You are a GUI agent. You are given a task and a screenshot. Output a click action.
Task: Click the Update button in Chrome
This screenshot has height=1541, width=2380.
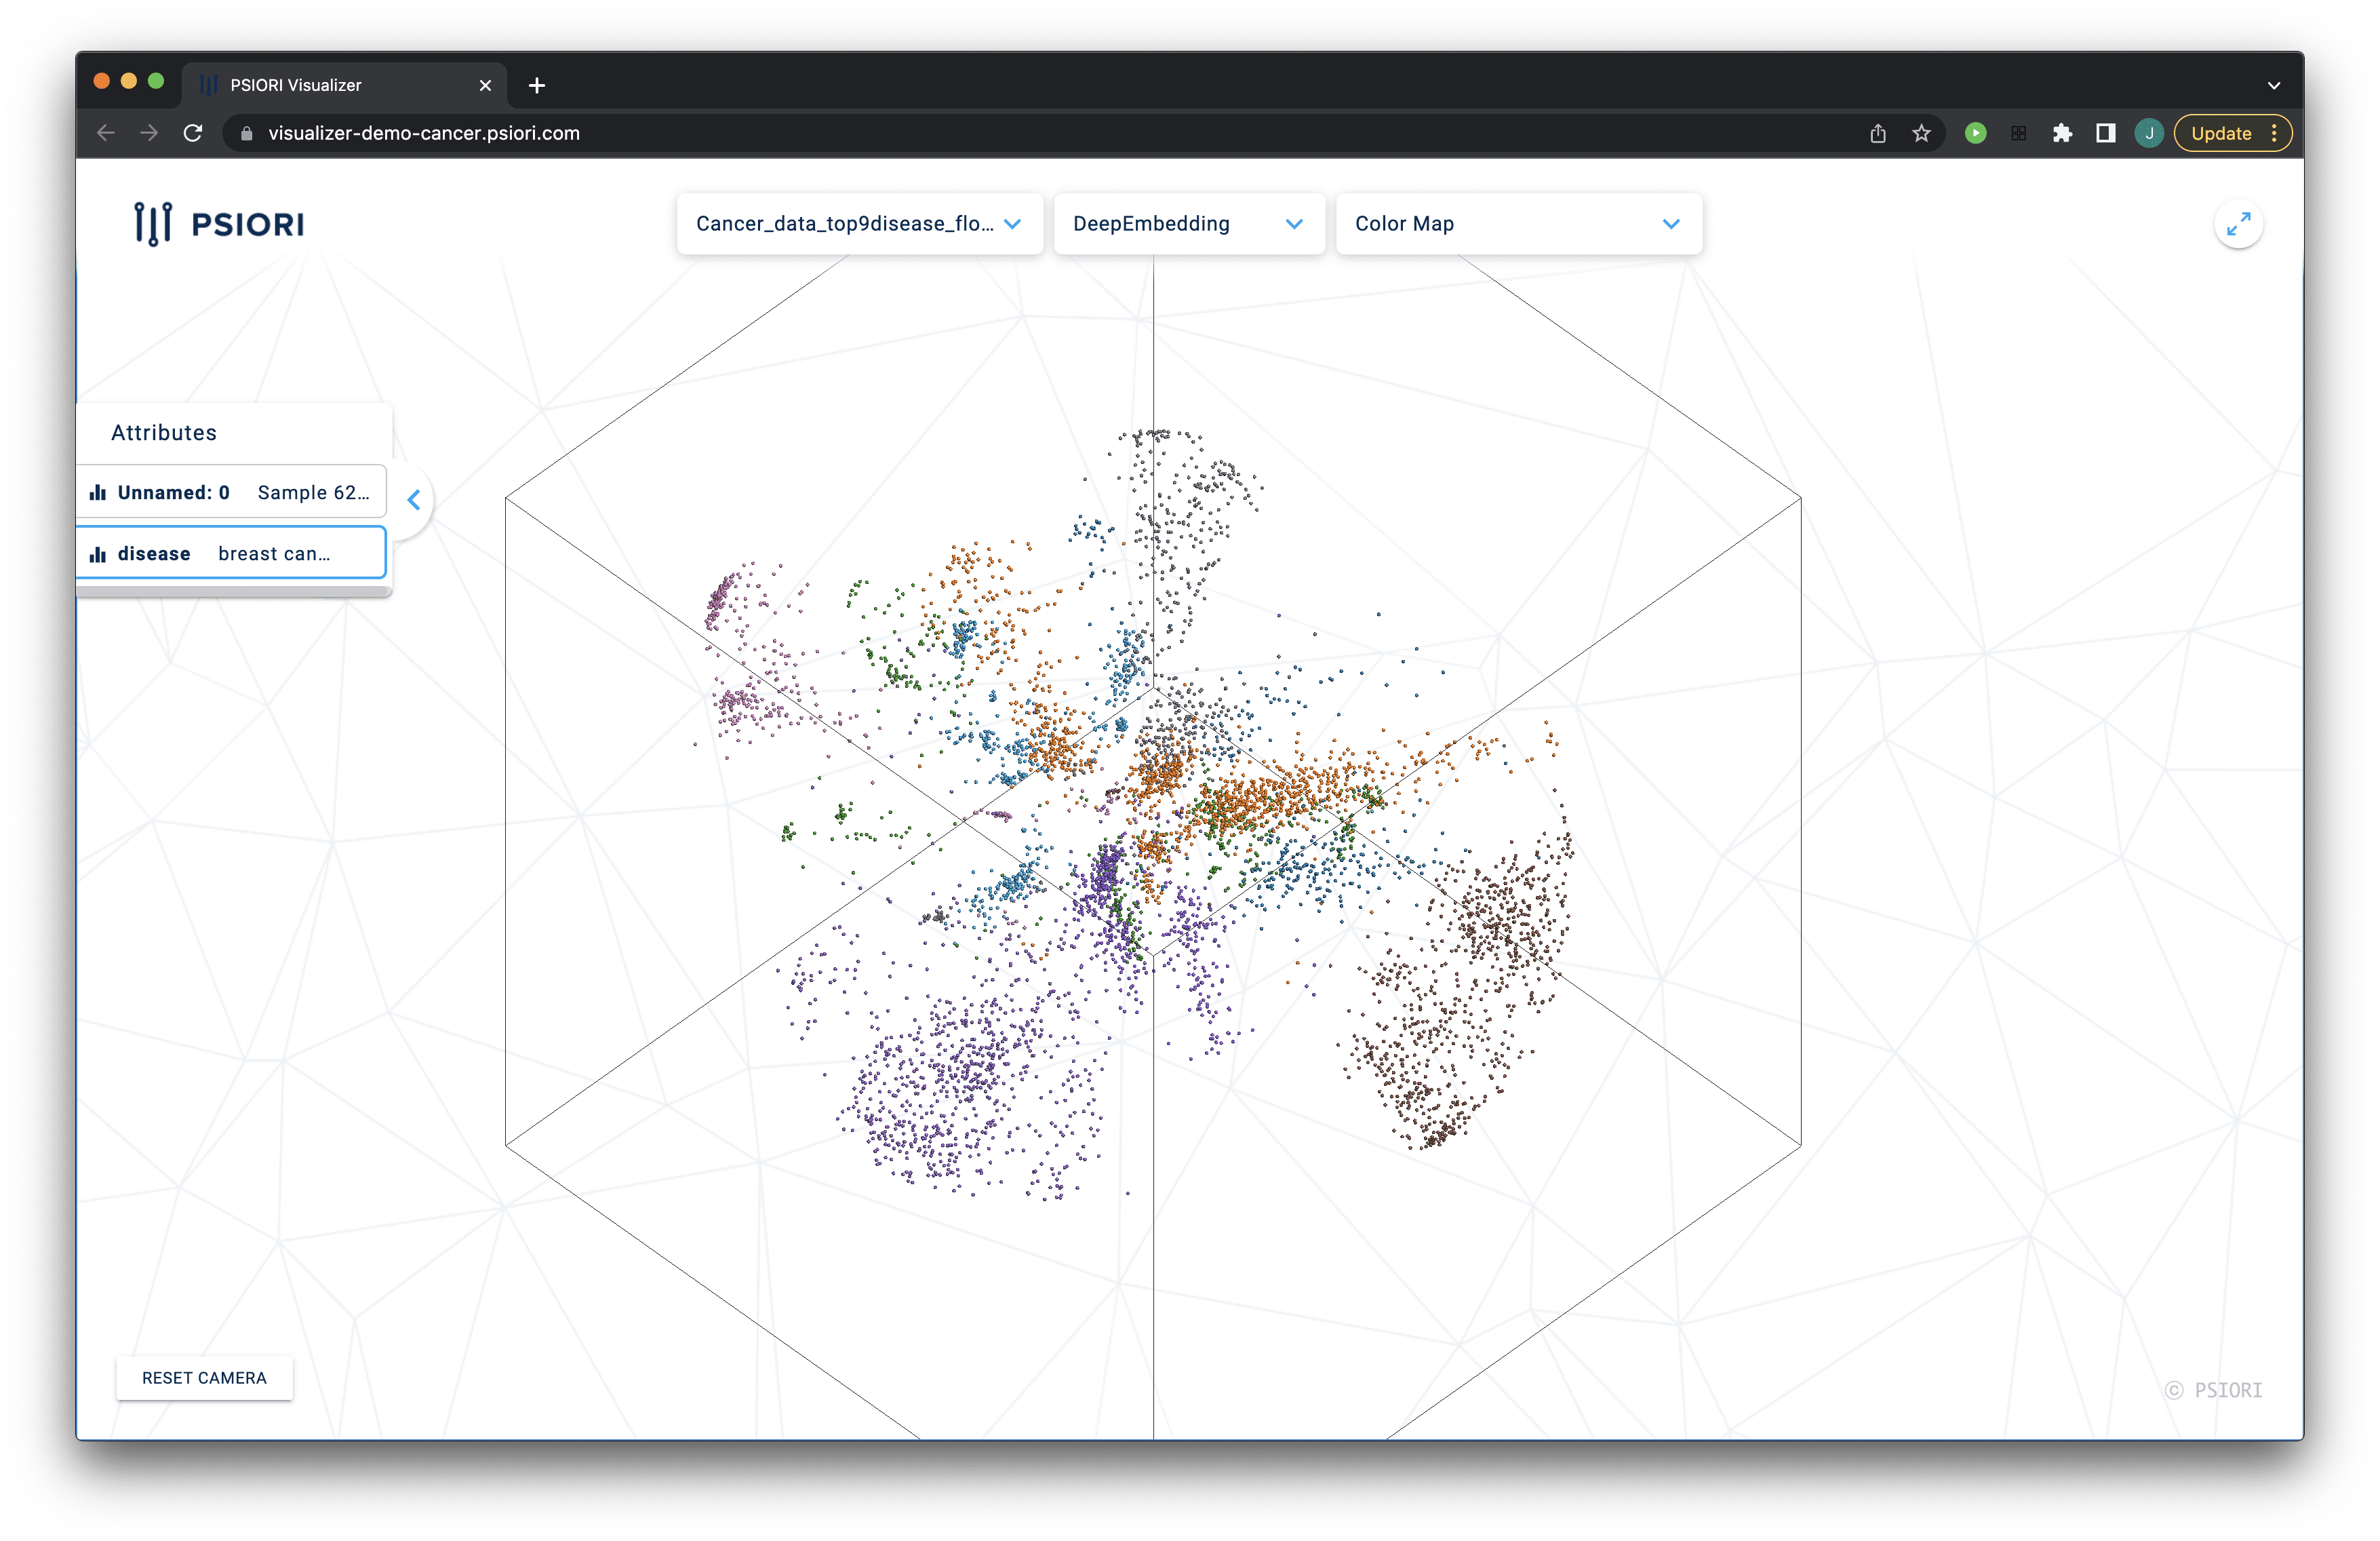click(2221, 133)
